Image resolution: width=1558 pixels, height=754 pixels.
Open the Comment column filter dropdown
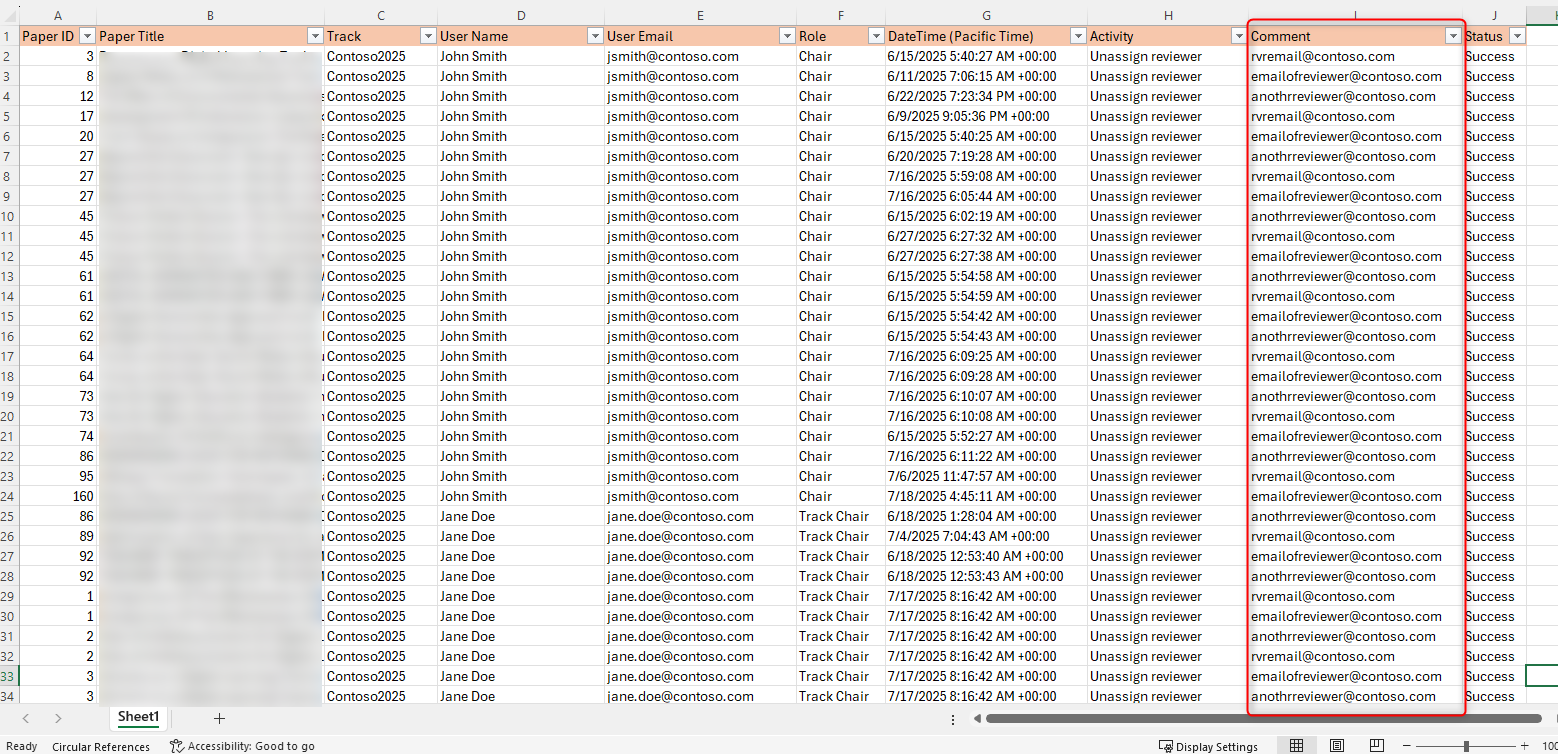[x=1453, y=35]
